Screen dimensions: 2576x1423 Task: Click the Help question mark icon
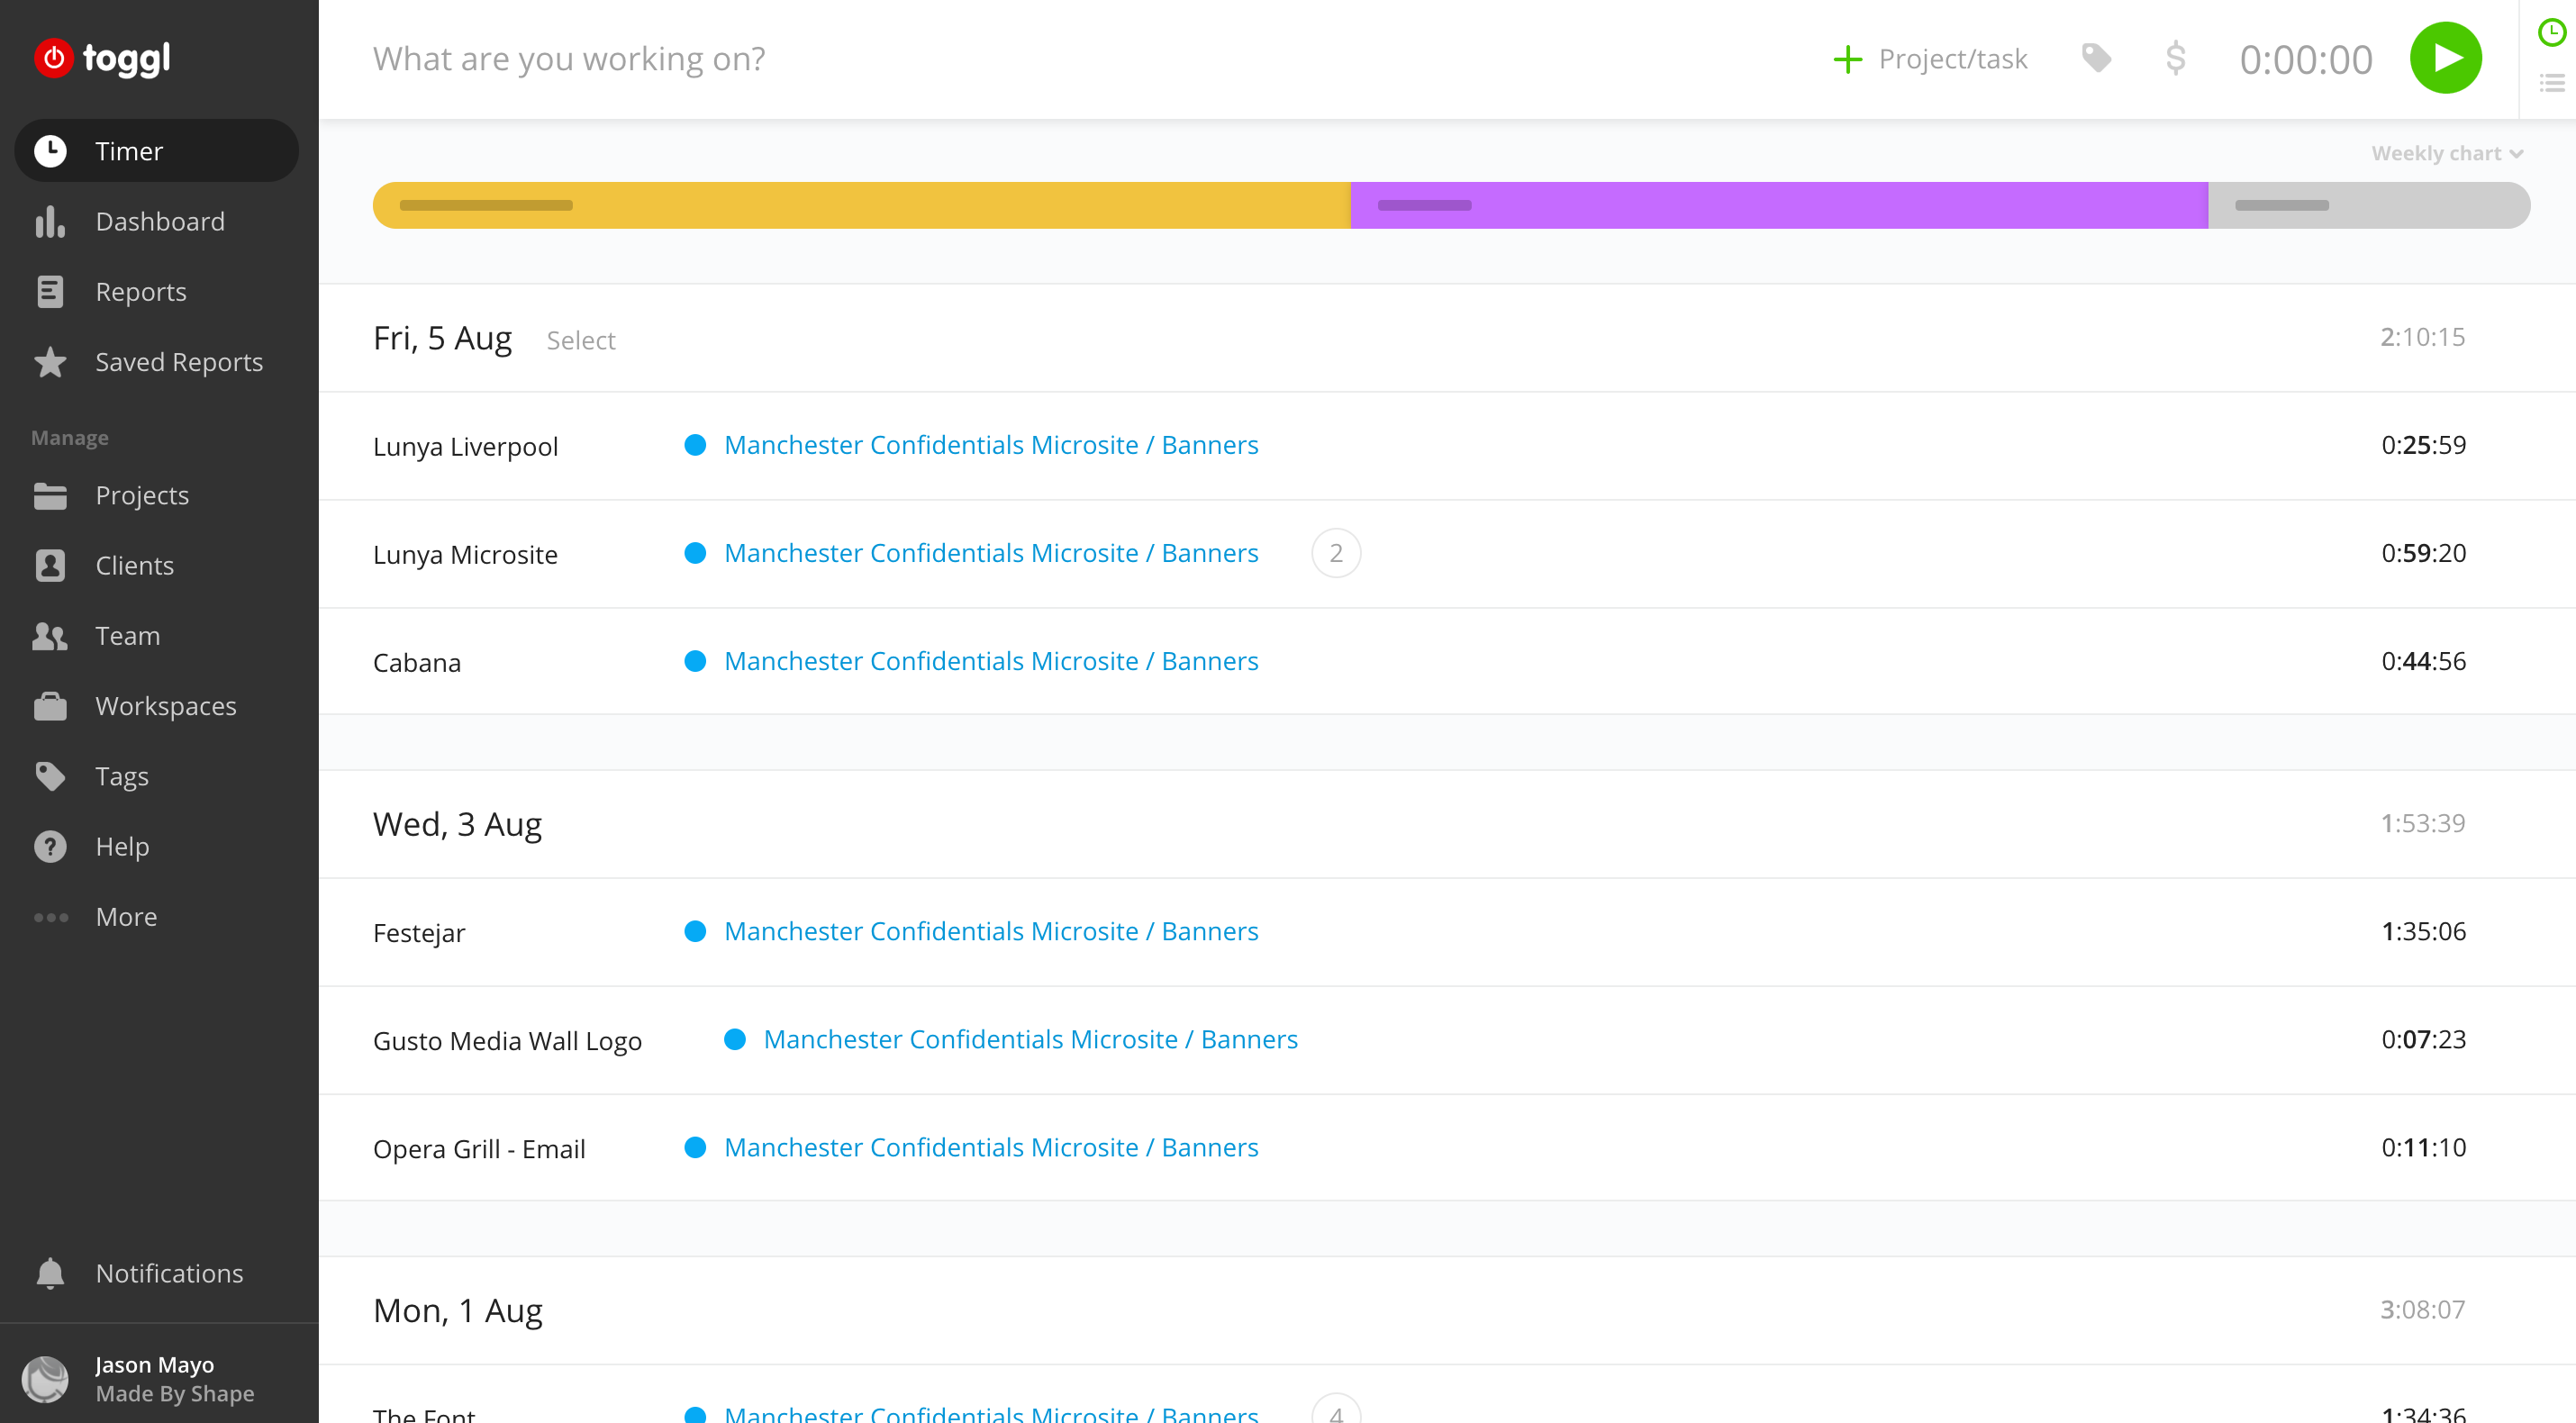pos(50,847)
